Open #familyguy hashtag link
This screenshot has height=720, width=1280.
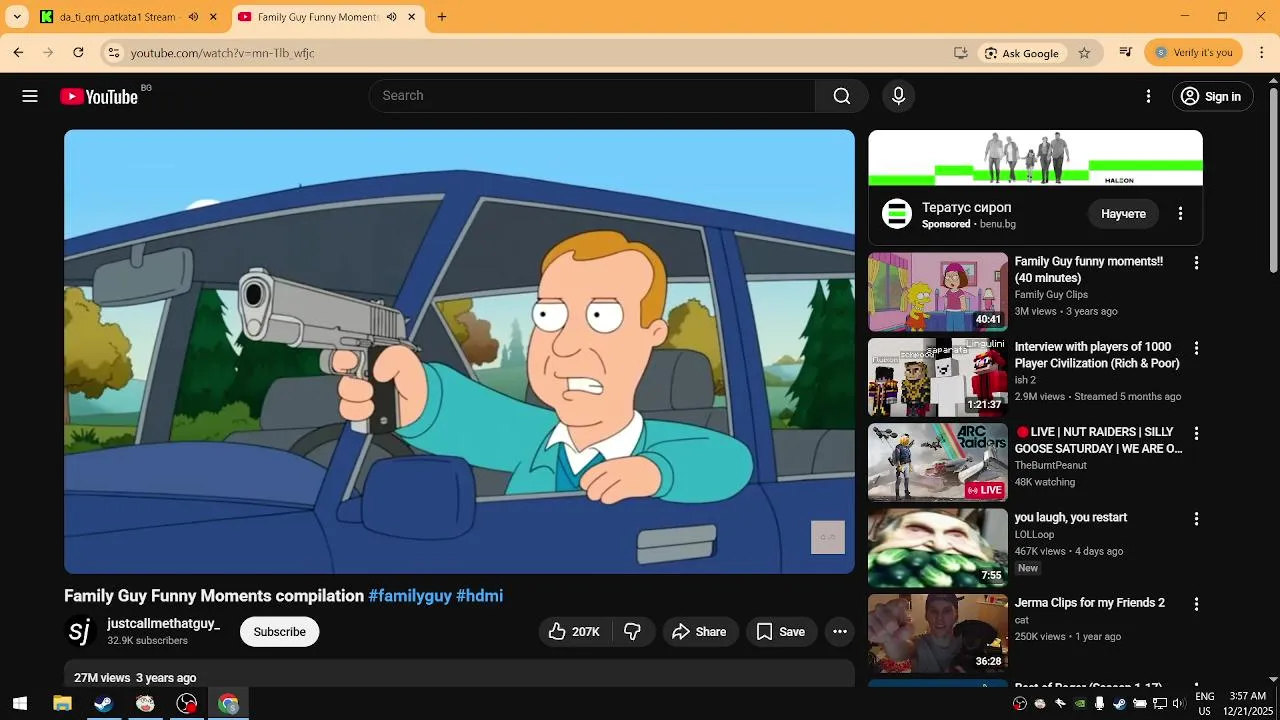pos(410,596)
